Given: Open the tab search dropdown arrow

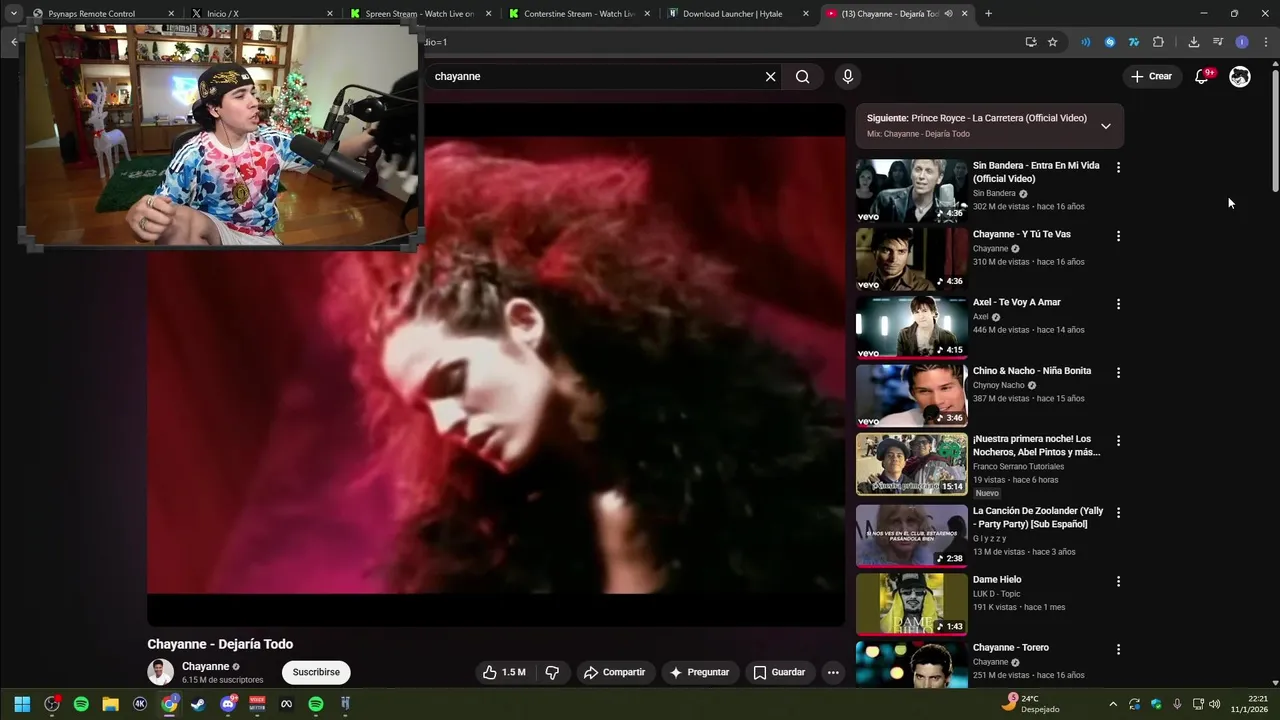Looking at the screenshot, I should point(14,14).
